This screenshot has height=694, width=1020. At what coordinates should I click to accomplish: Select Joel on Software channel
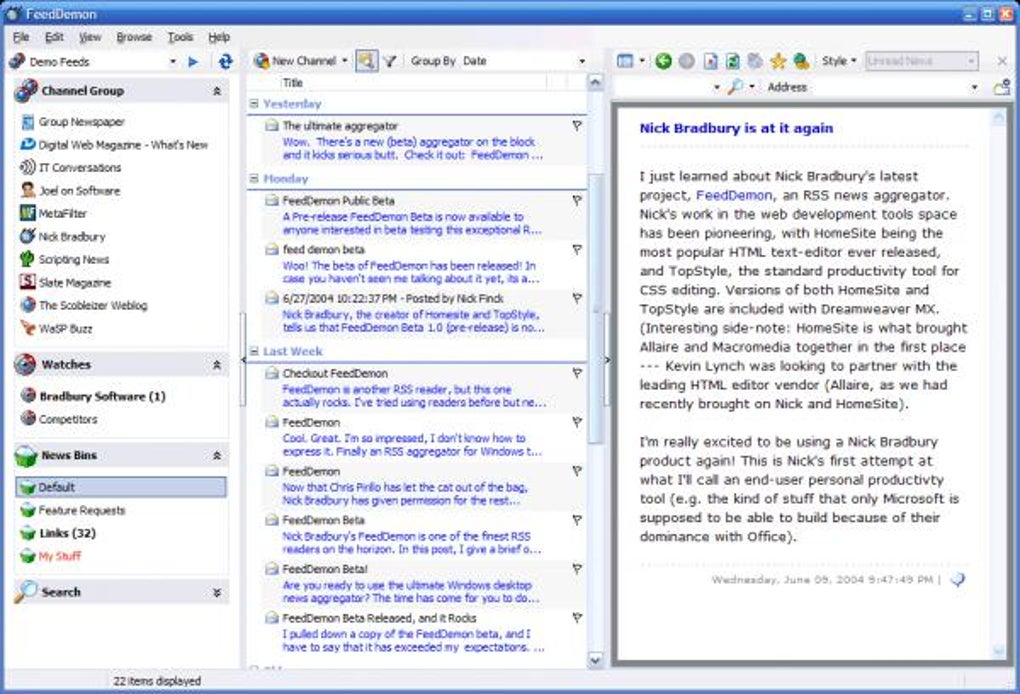tap(78, 191)
